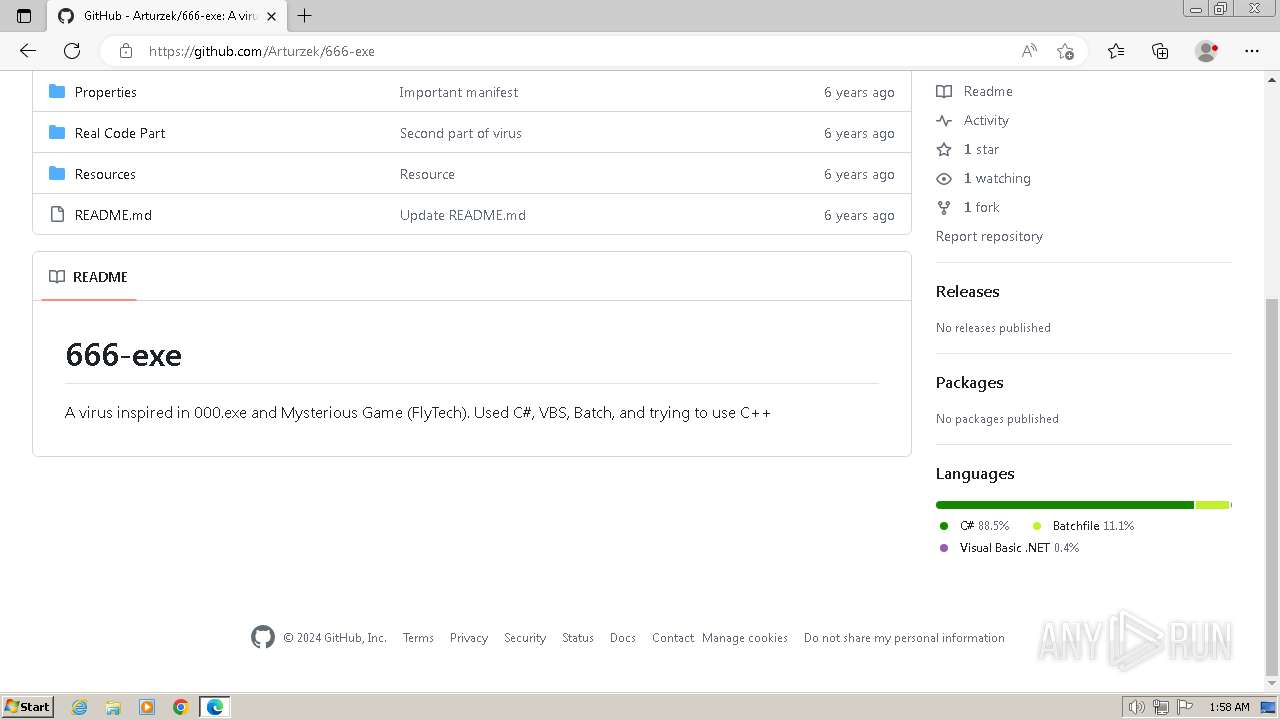View the 'Resource' commit message
This screenshot has width=1280, height=720.
pos(427,174)
